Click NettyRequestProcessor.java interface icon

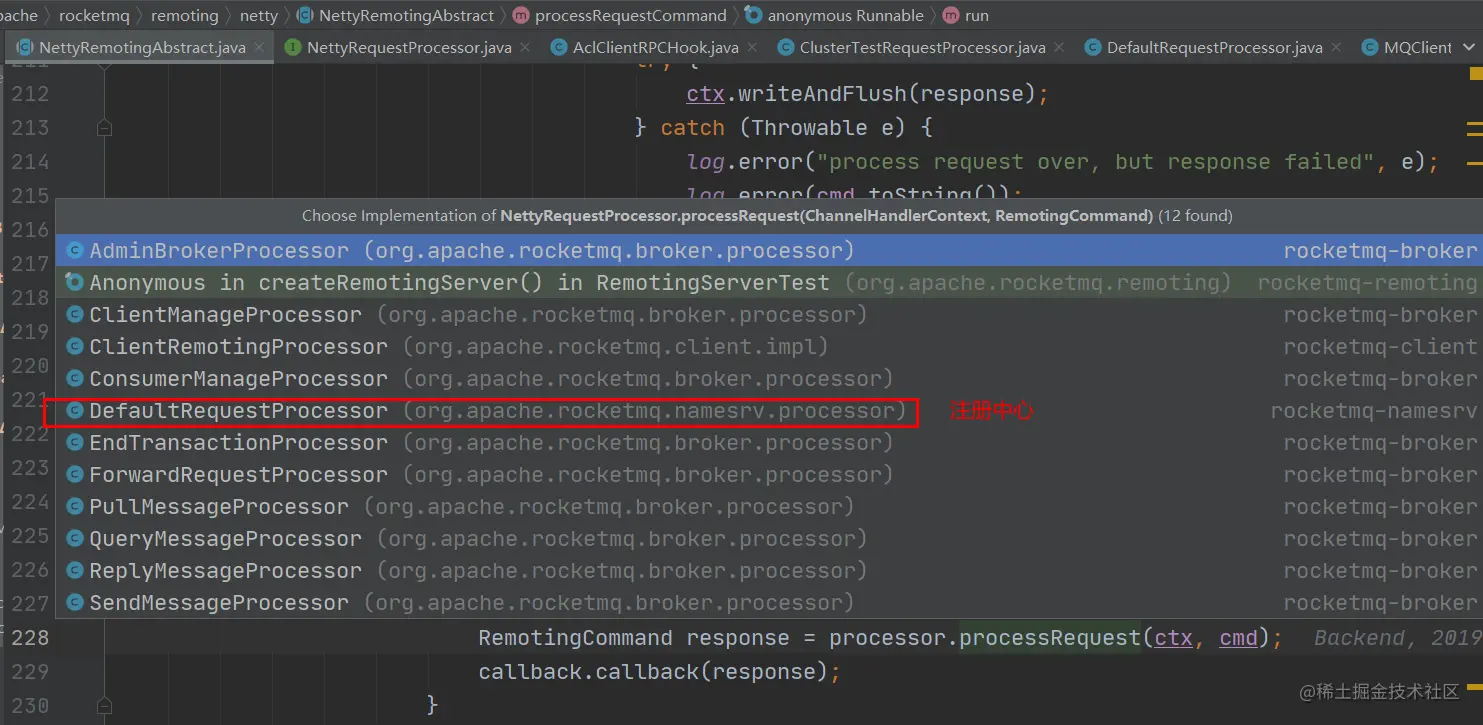(x=292, y=47)
